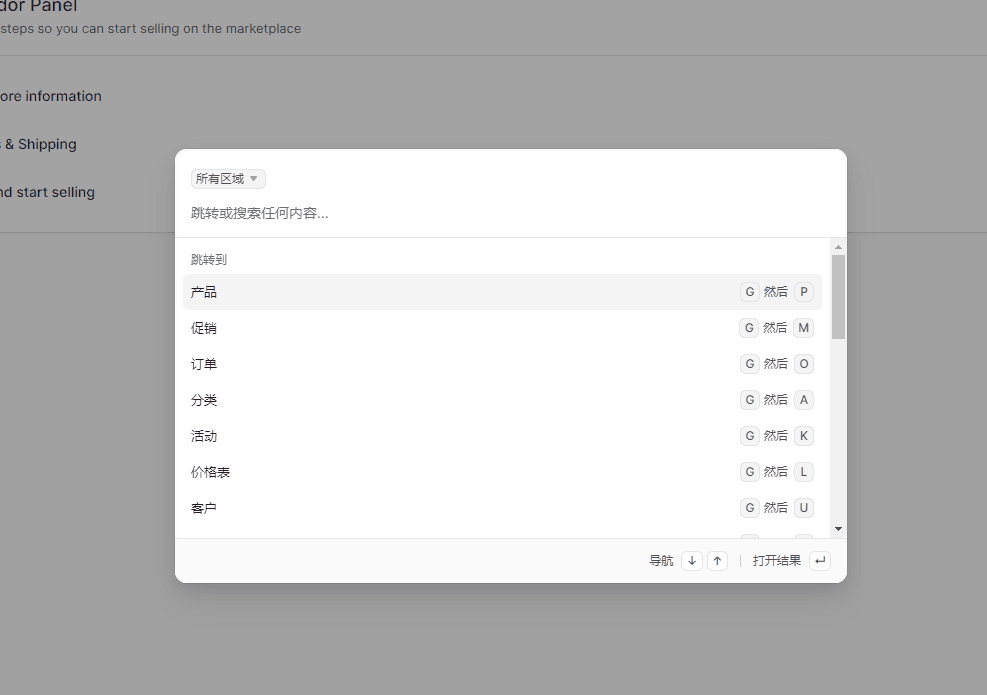The height and width of the screenshot is (695, 987).
Task: Click the scrollbar down arrow in results list
Action: coord(838,529)
